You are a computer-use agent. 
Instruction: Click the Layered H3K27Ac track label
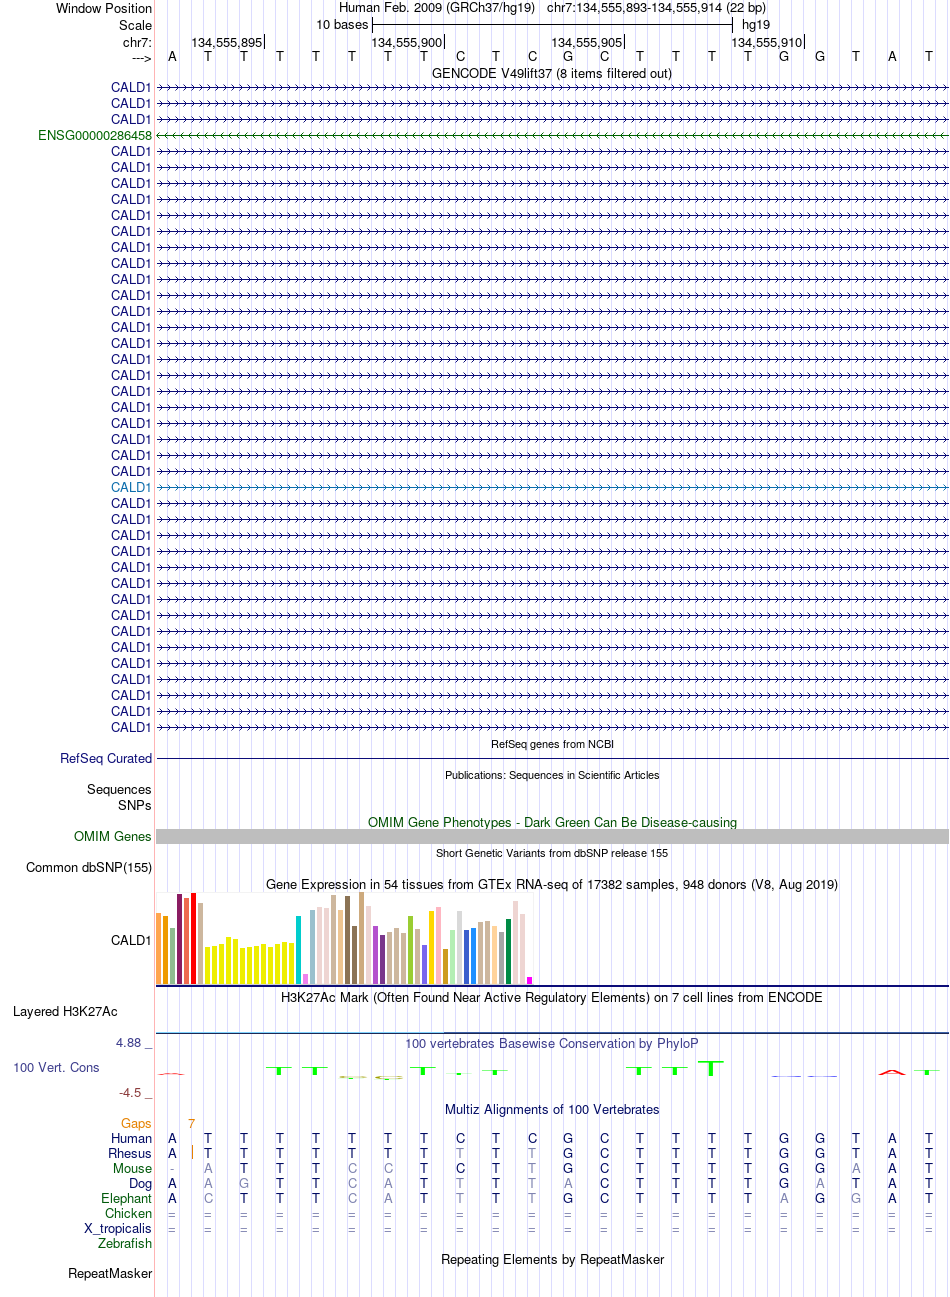(x=65, y=1011)
